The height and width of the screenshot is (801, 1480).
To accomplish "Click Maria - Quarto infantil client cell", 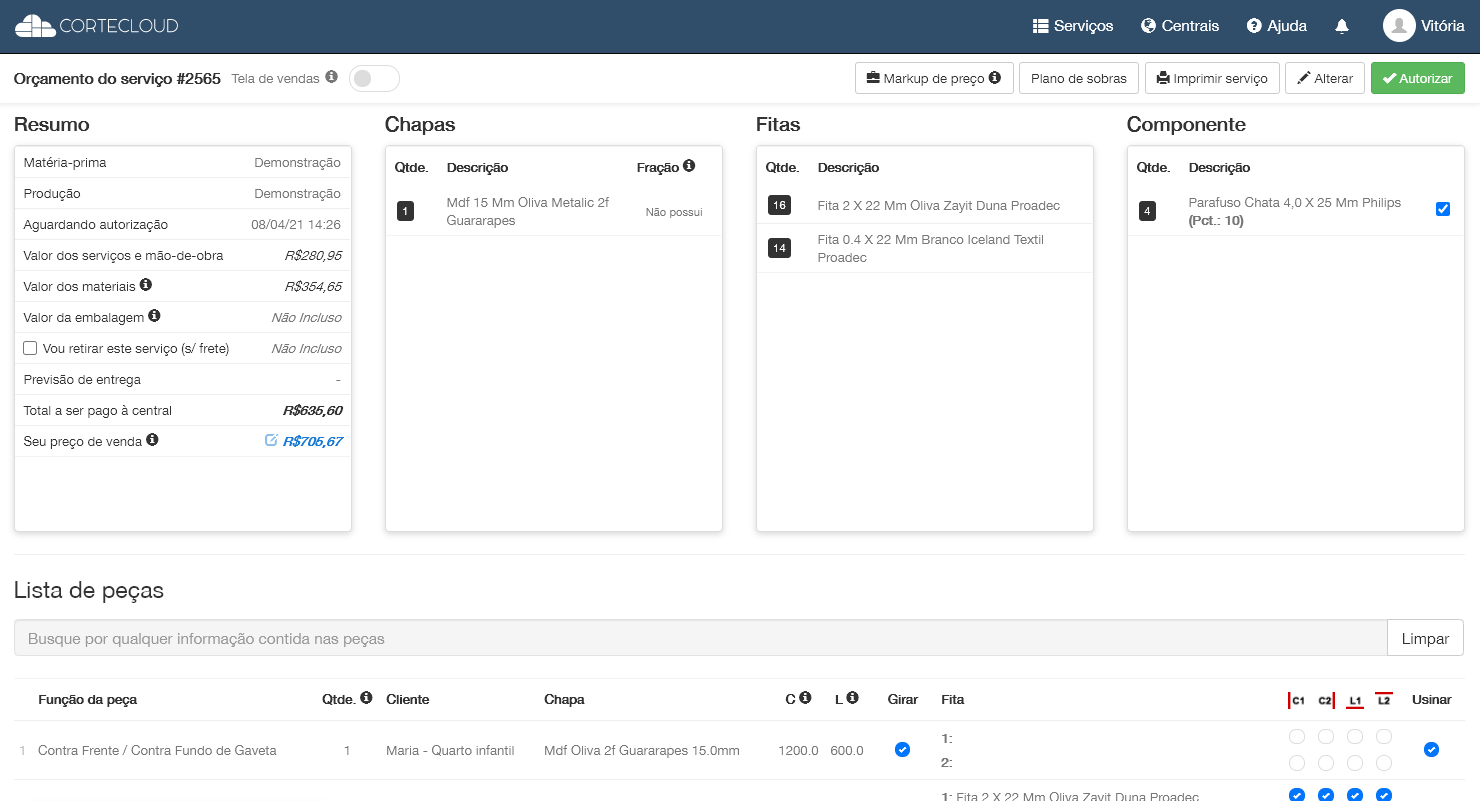I will coord(450,750).
